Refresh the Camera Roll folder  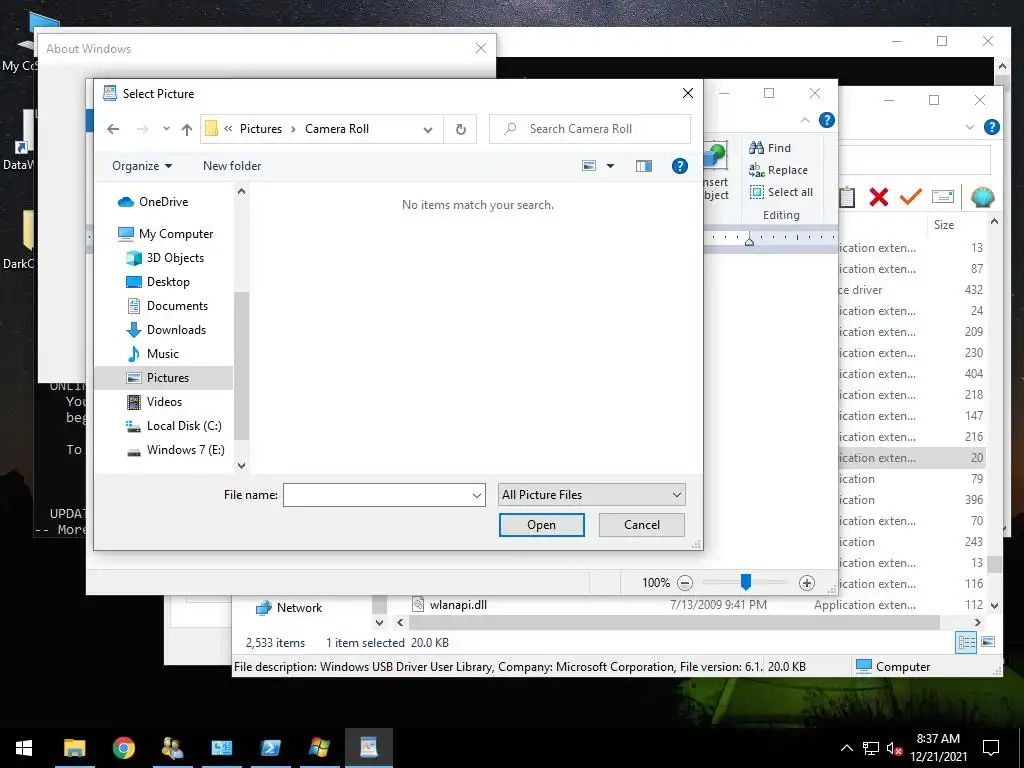coord(460,129)
